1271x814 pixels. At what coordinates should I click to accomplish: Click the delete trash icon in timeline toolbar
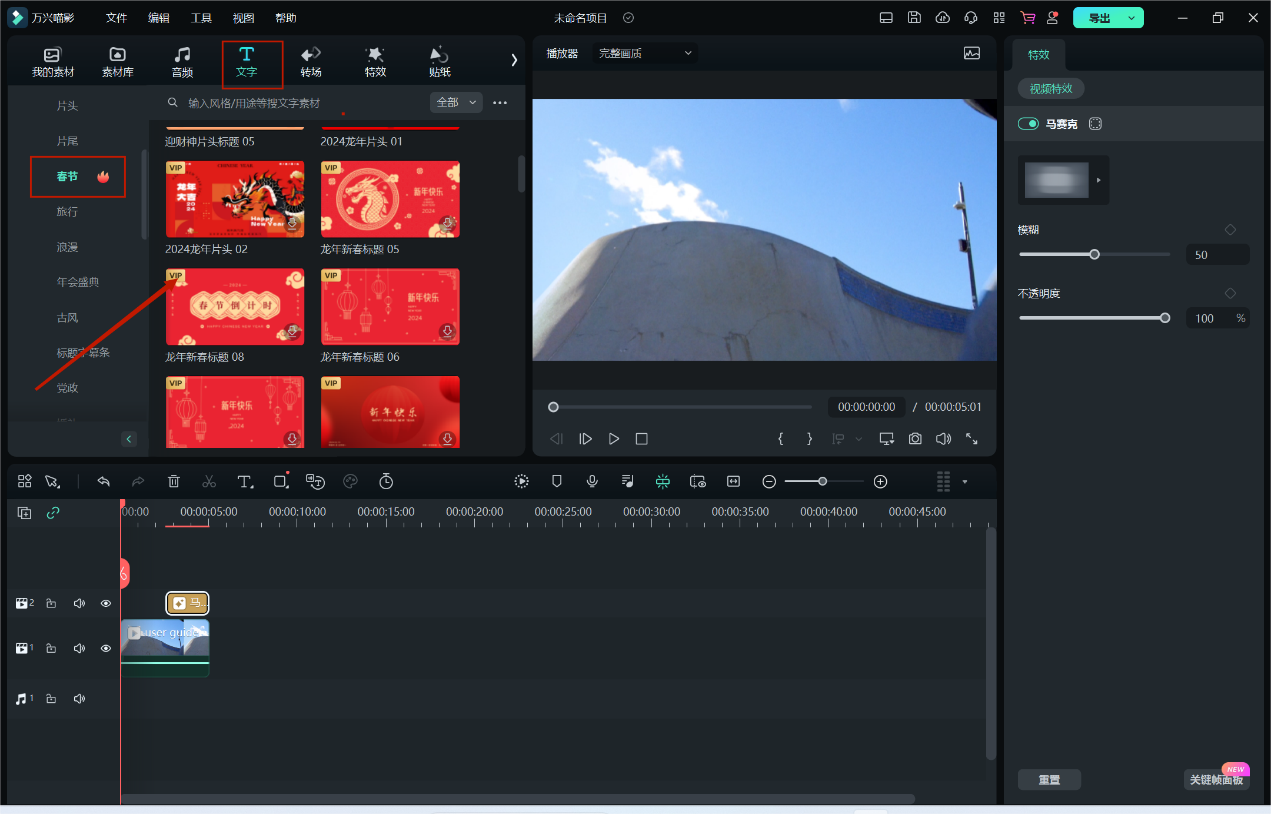174,481
